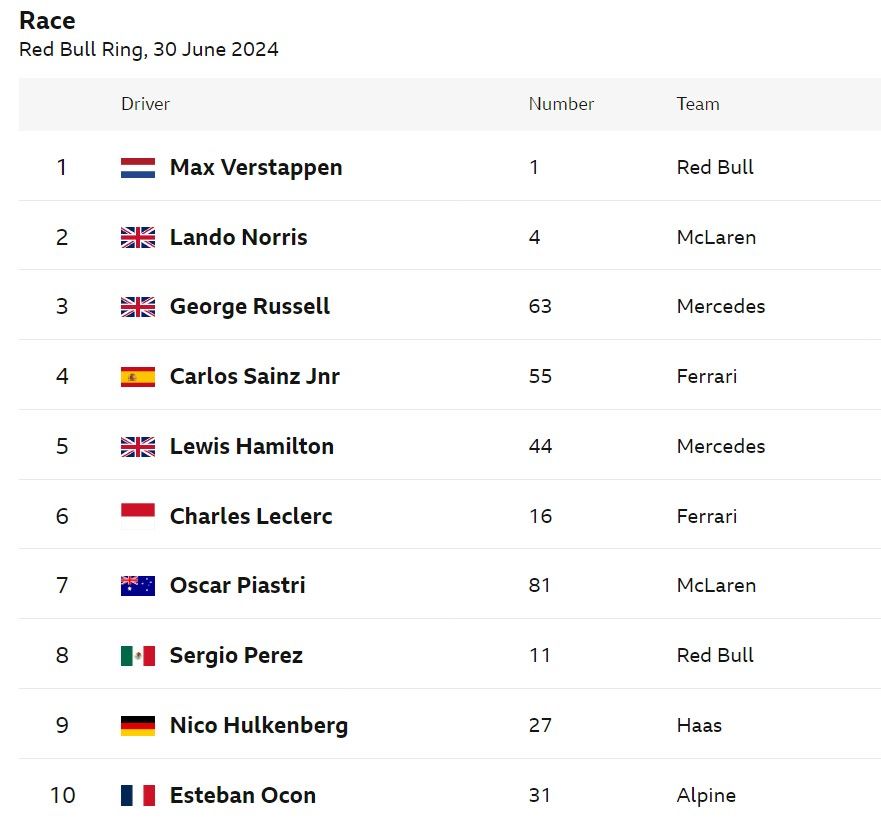Click Alpine team in Ocon row
Viewport: 881px width, 821px height.
[706, 796]
